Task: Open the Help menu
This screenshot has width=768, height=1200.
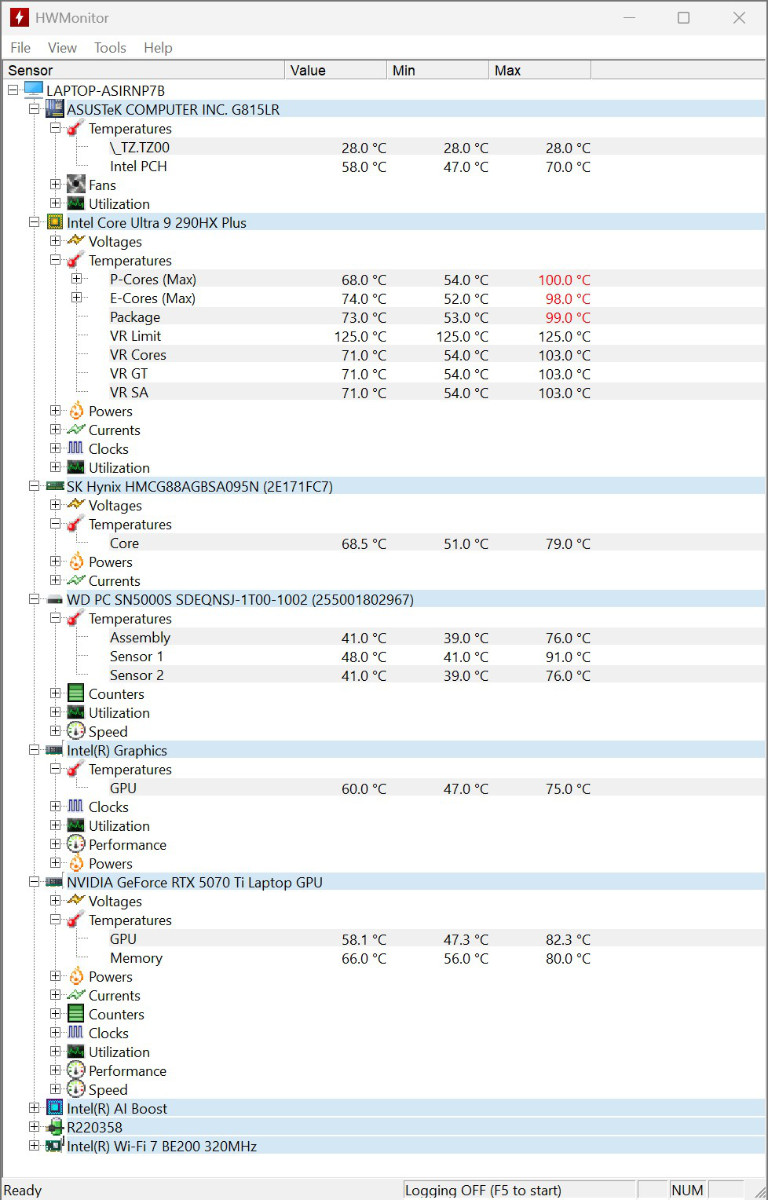Action: tap(158, 48)
